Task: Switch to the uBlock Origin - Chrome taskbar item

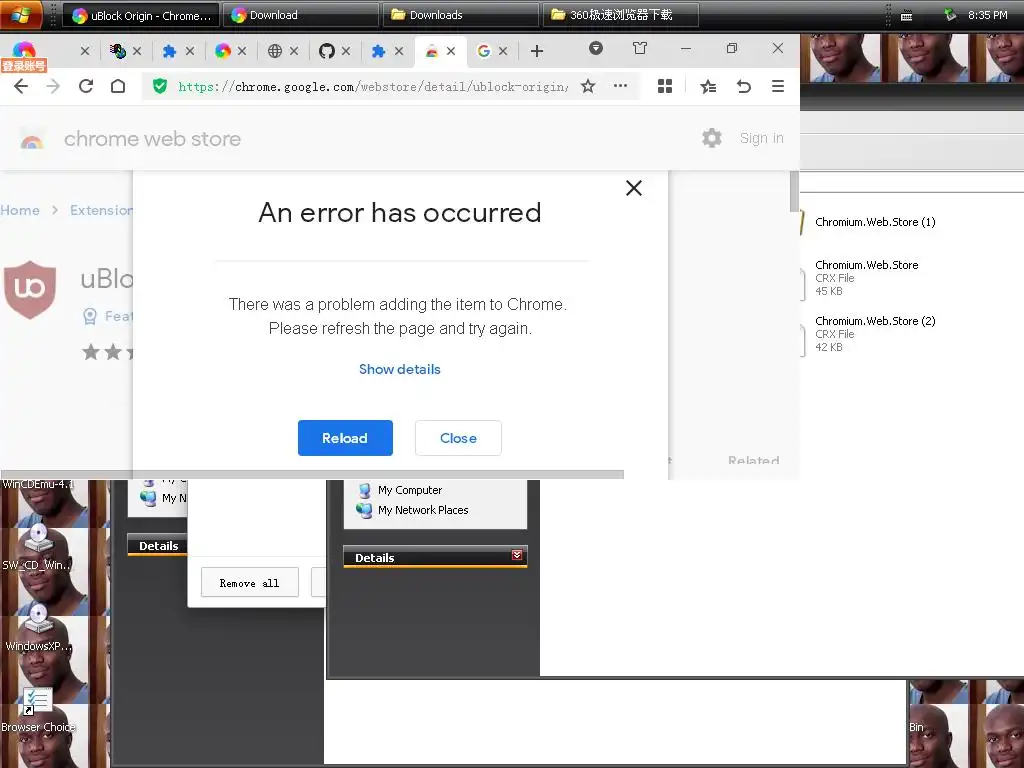Action: point(142,15)
